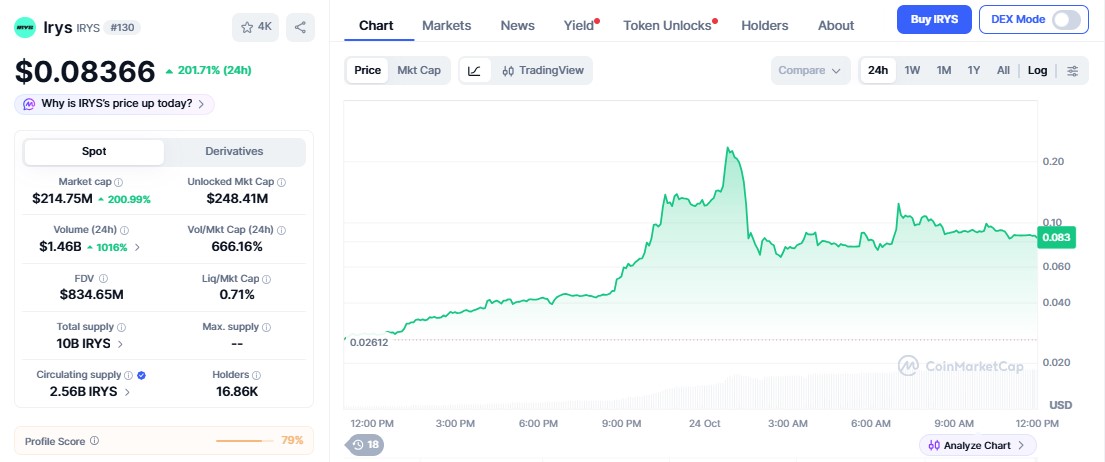This screenshot has width=1105, height=462.
Task: Click Unlocked Mkt Cap info icon
Action: 281,182
